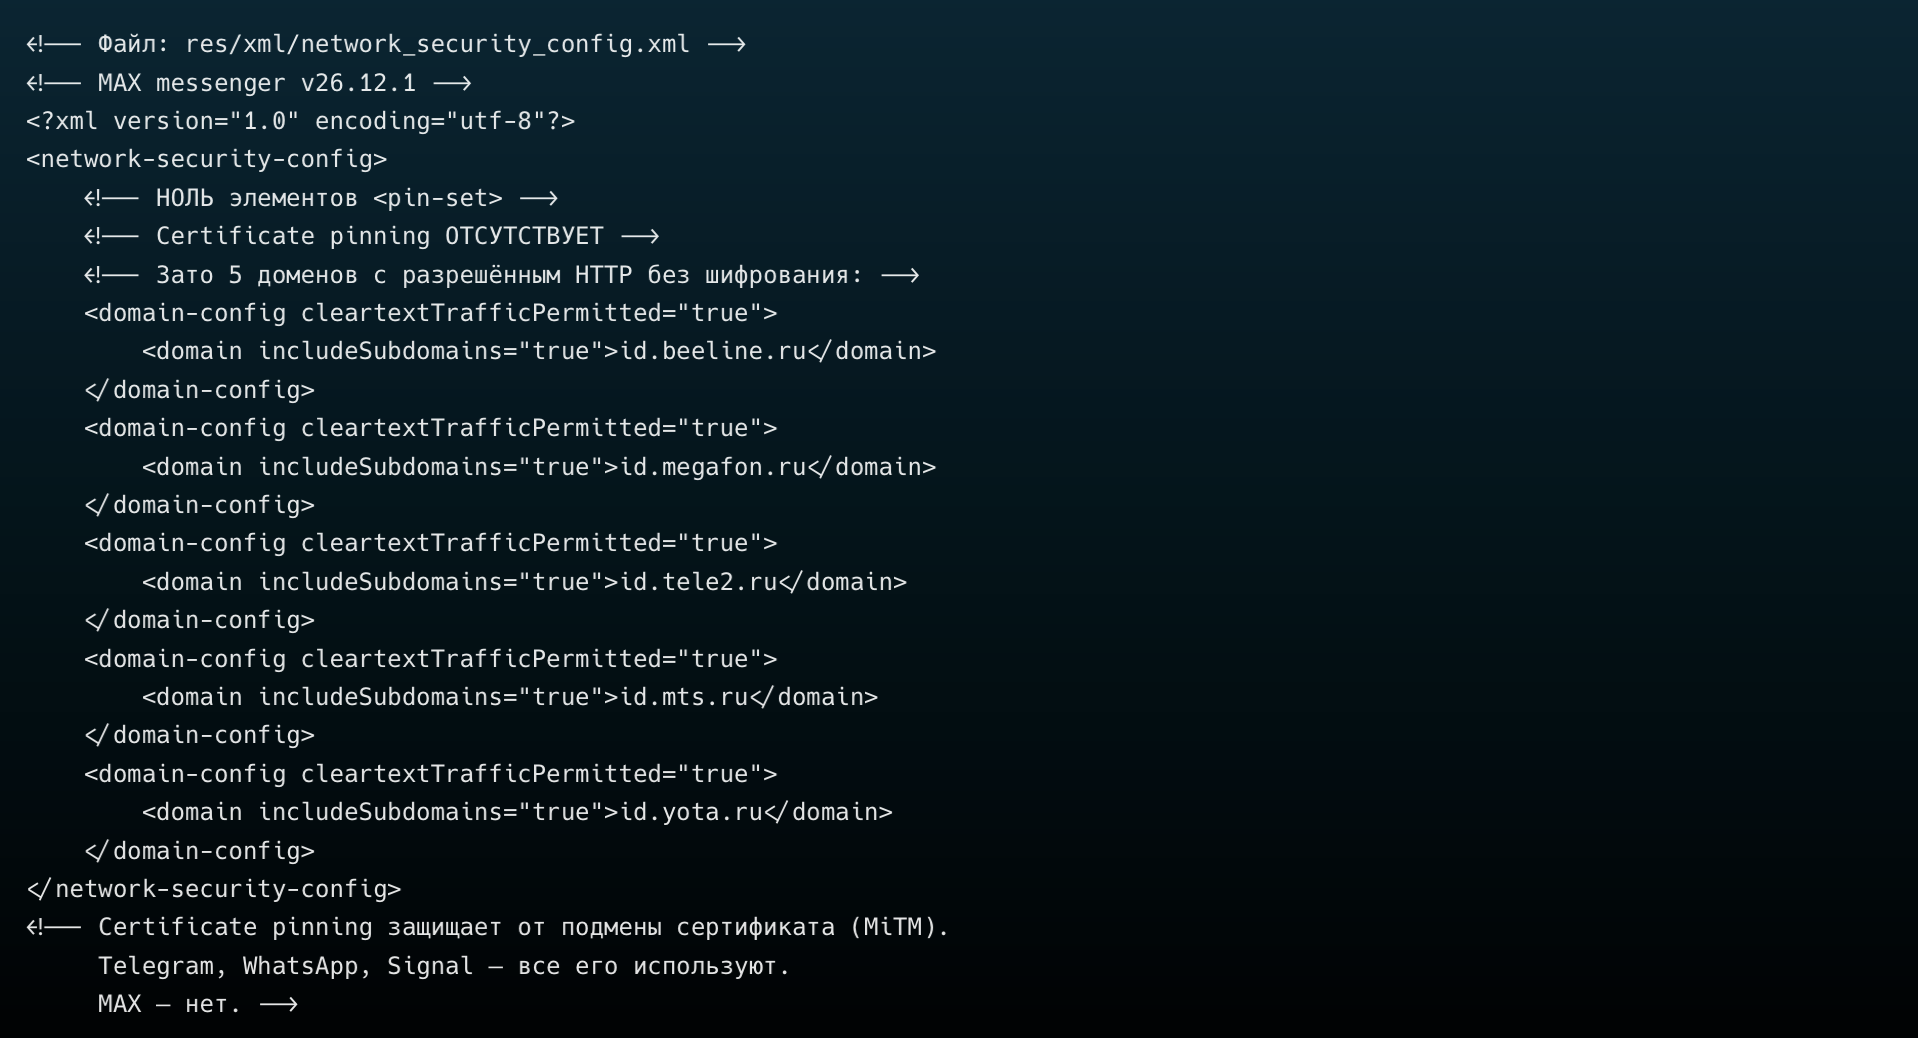Click the final "MAX — нет." comment line
Image resolution: width=1918 pixels, height=1038 pixels.
(x=170, y=1004)
